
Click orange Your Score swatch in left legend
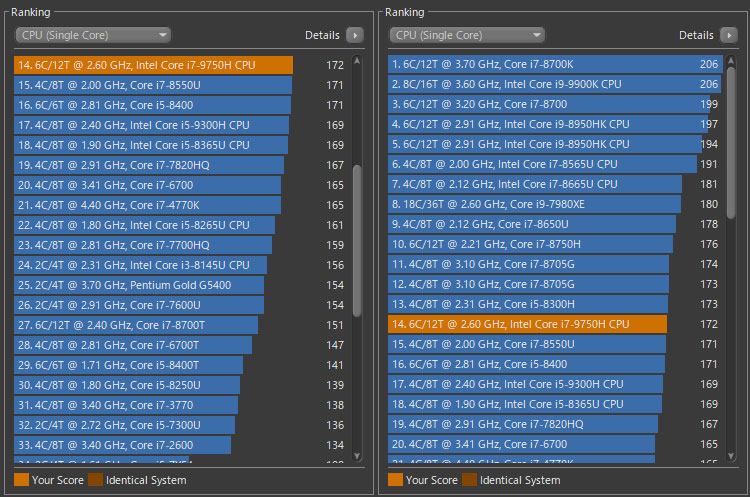pyautogui.click(x=21, y=480)
